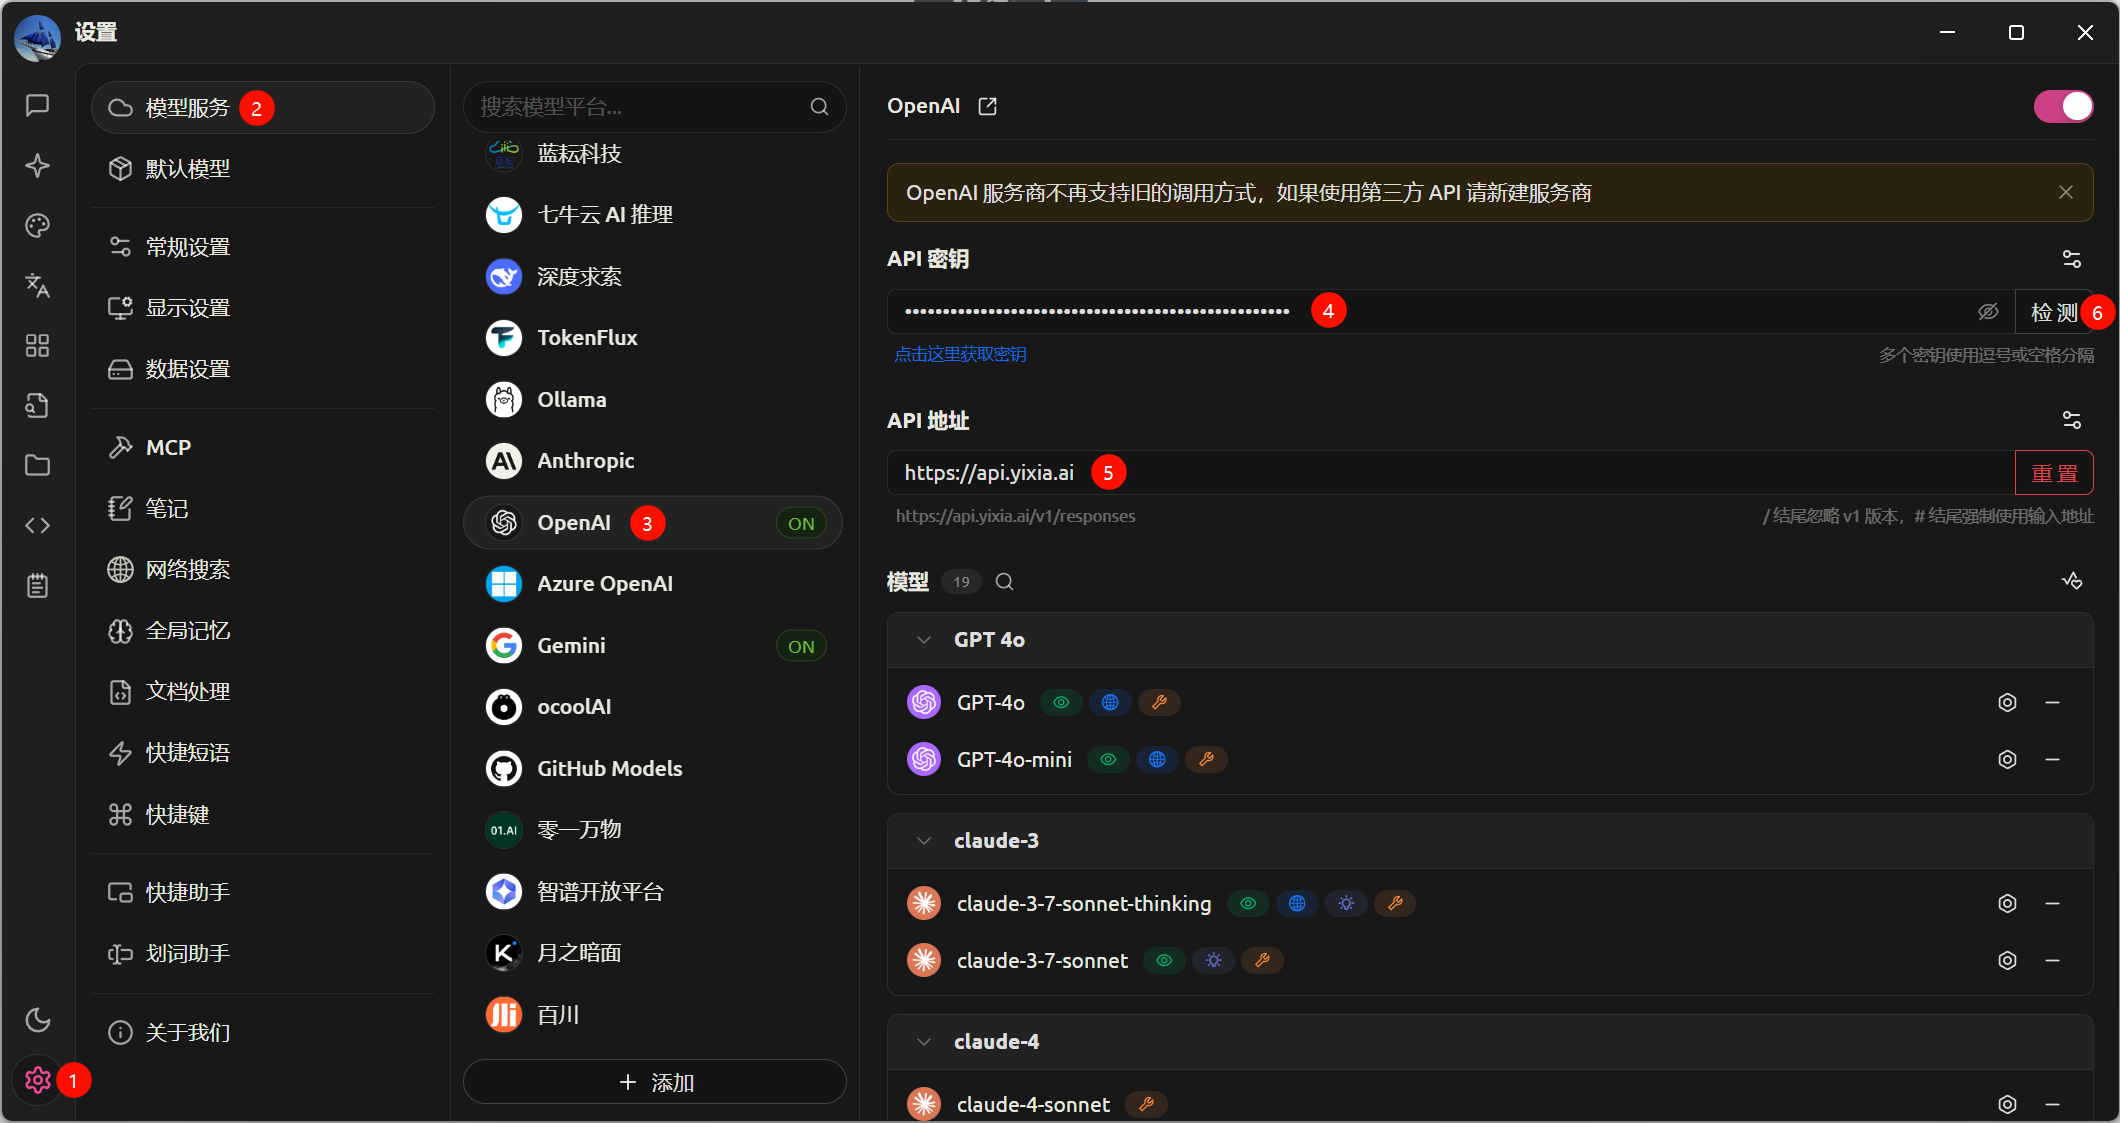Screen dimensions: 2120x1123
Task: Open the mini apps grid icon
Action: tap(38, 345)
